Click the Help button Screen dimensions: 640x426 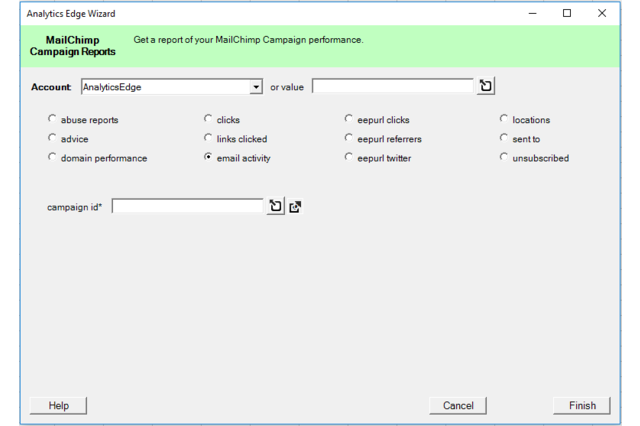click(58, 406)
